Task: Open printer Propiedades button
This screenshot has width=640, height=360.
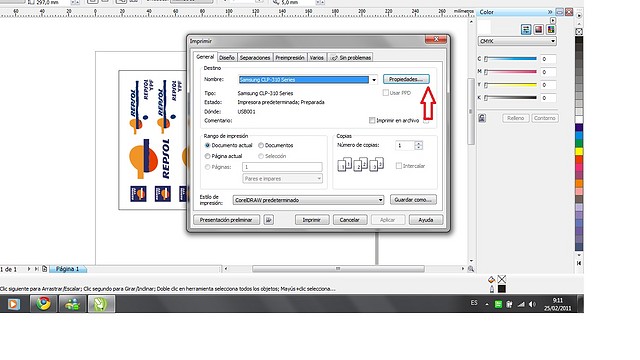Action: (406, 79)
